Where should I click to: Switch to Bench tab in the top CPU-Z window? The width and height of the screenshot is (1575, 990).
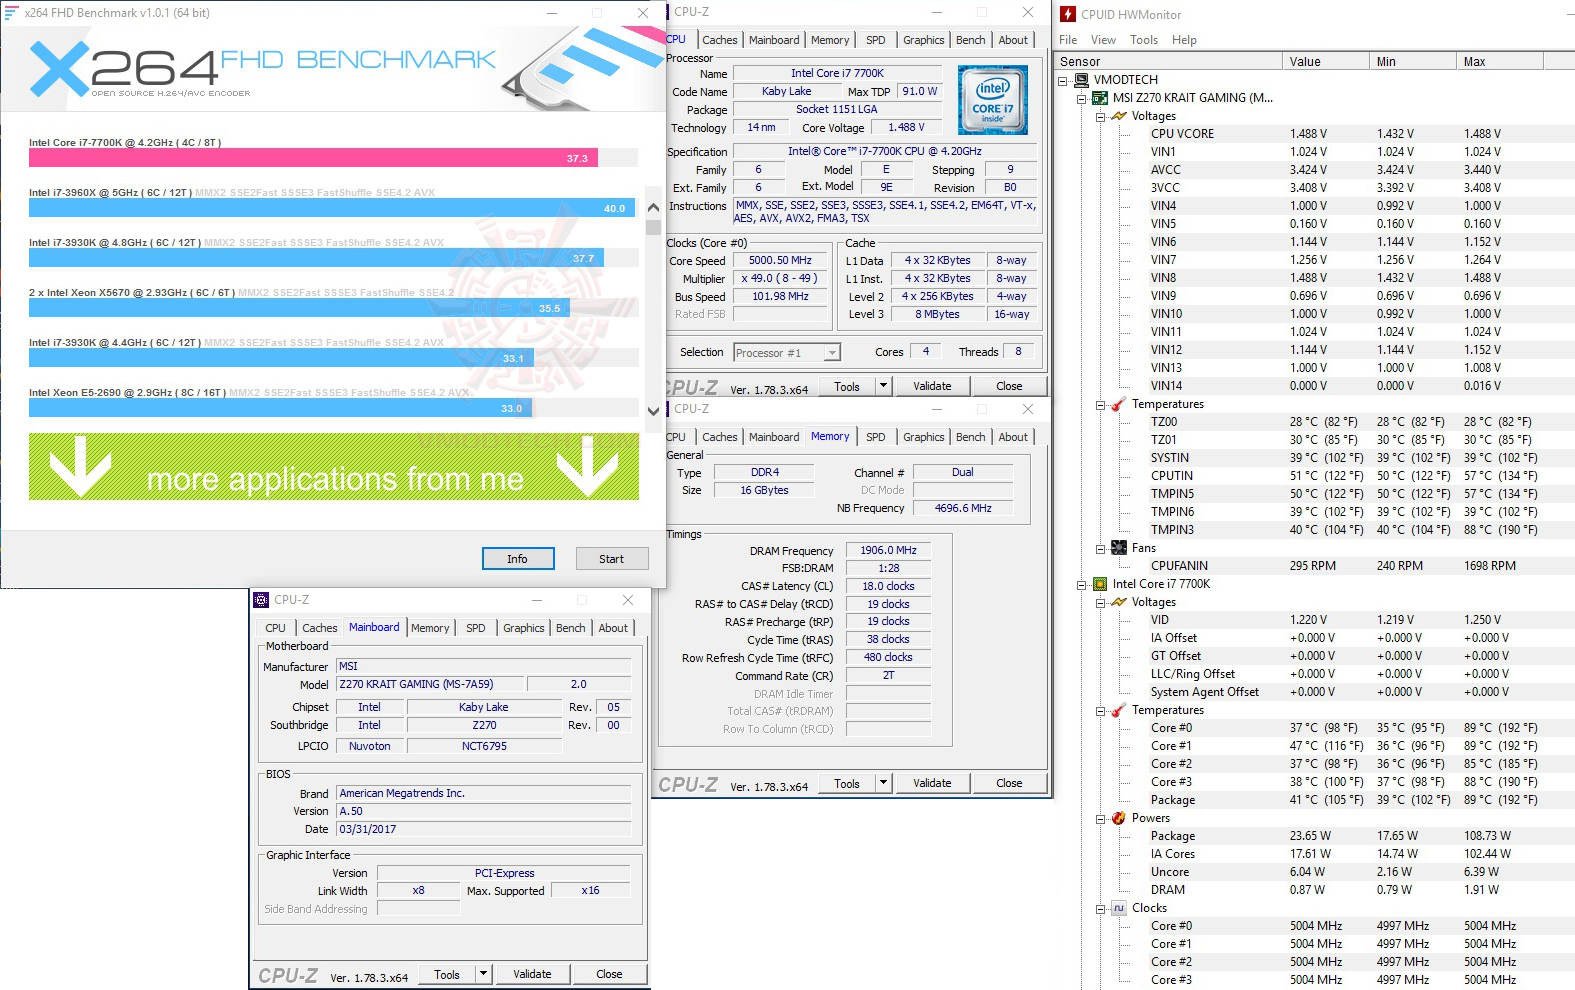[970, 40]
